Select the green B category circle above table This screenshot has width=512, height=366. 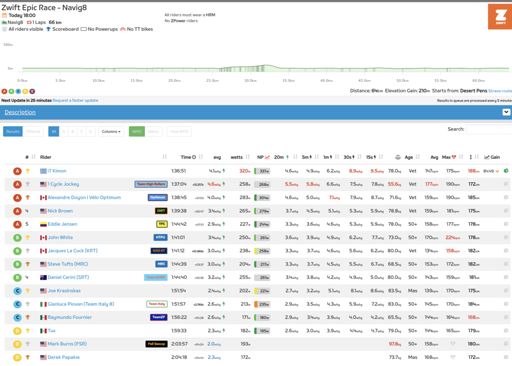[x=11, y=91]
